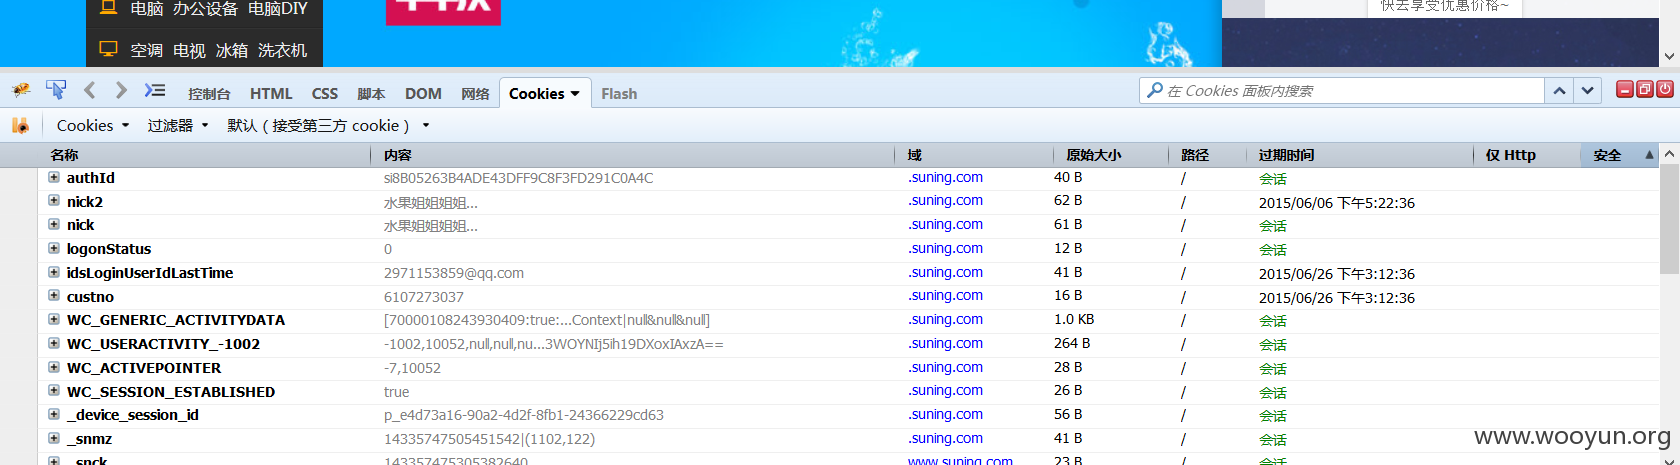Switch to the Flash tab
The image size is (1680, 465).
619,93
